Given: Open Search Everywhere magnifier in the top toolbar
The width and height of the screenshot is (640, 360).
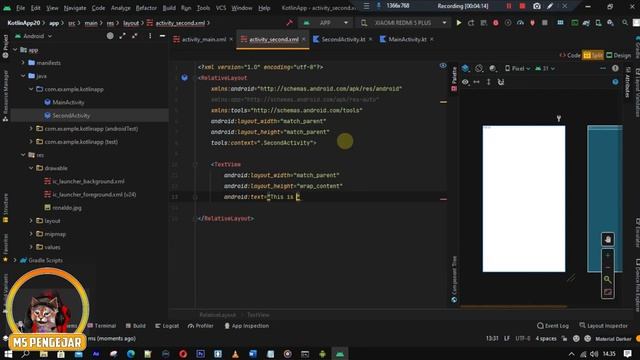Looking at the screenshot, I should 625,23.
